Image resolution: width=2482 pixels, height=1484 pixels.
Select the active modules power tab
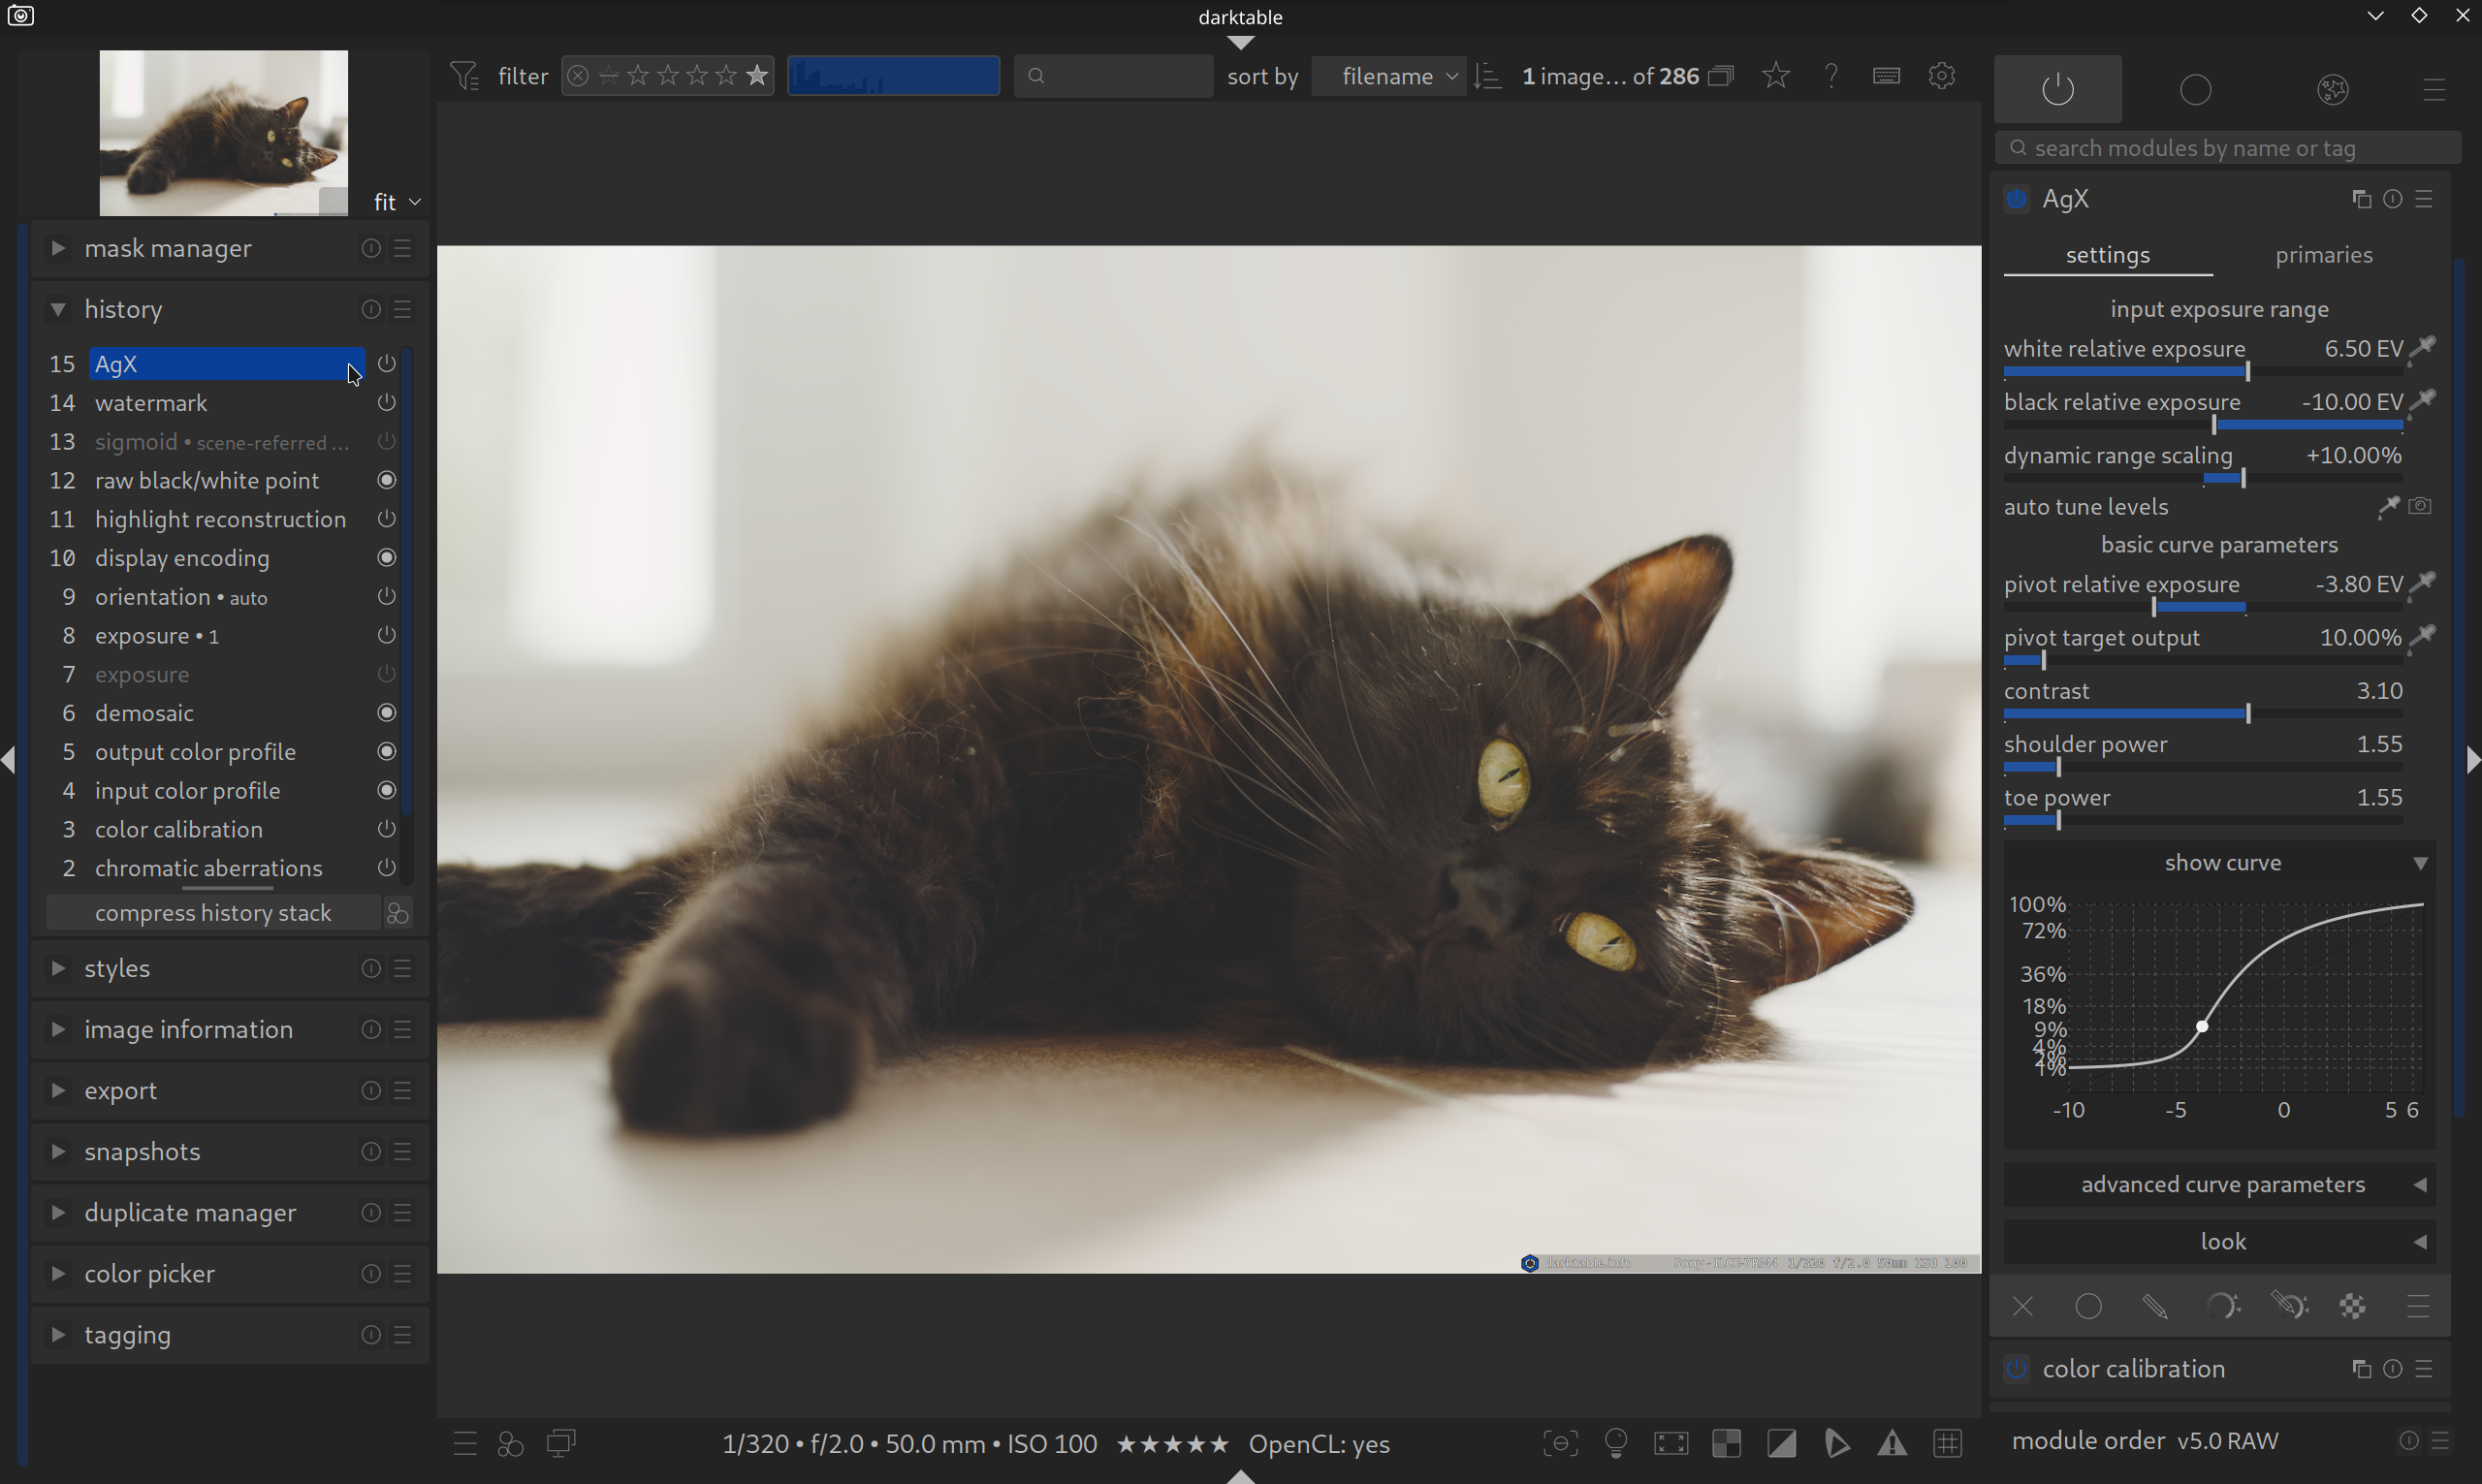2057,89
